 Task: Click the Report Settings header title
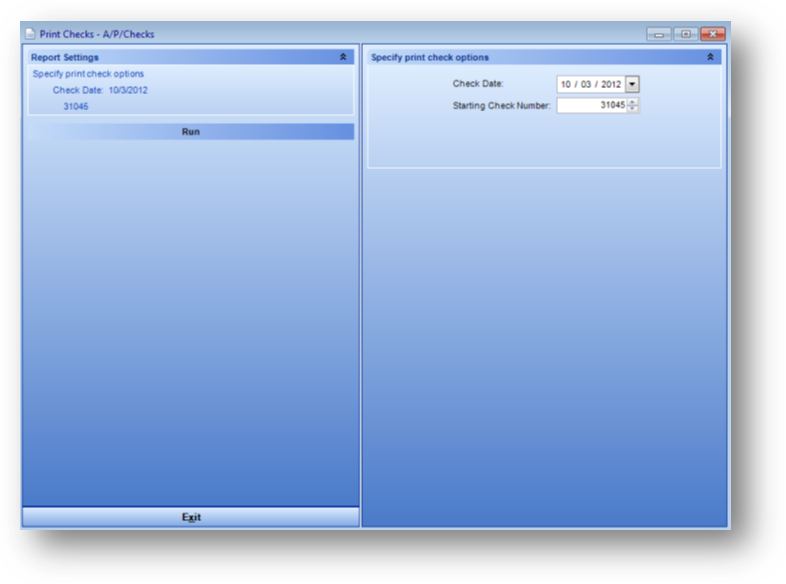click(x=65, y=57)
